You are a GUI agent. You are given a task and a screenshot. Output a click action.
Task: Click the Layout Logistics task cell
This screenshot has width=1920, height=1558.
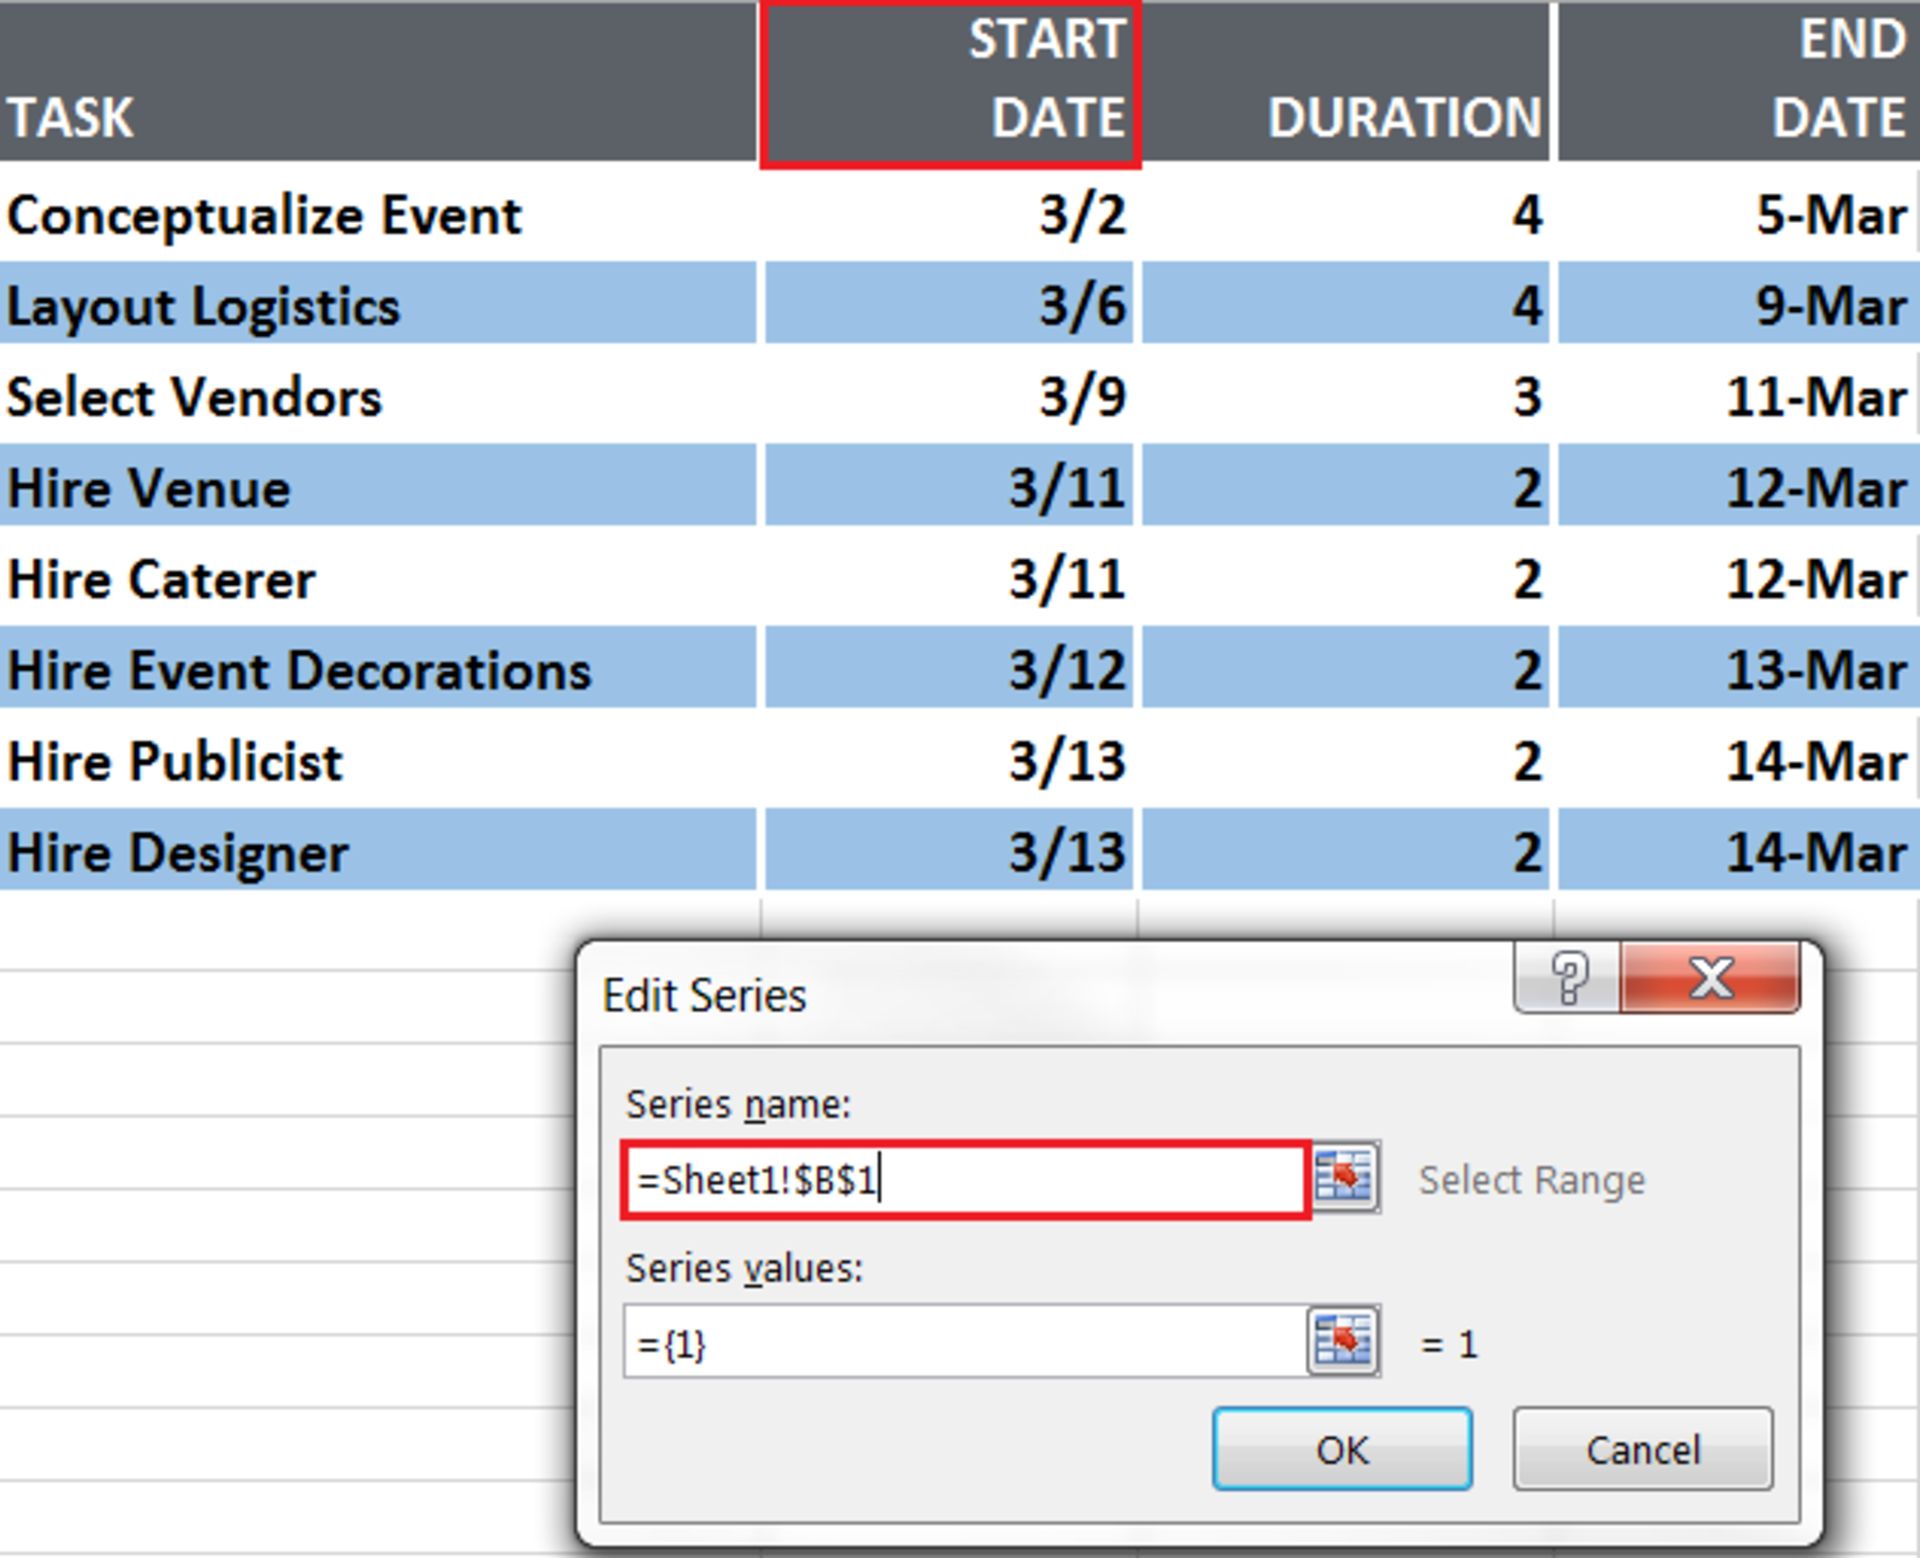378,305
